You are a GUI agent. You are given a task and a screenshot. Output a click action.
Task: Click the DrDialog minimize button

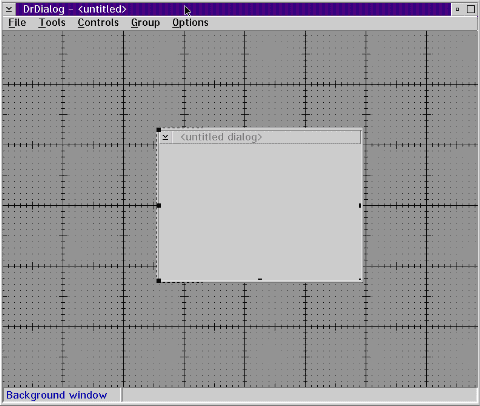[x=457, y=9]
